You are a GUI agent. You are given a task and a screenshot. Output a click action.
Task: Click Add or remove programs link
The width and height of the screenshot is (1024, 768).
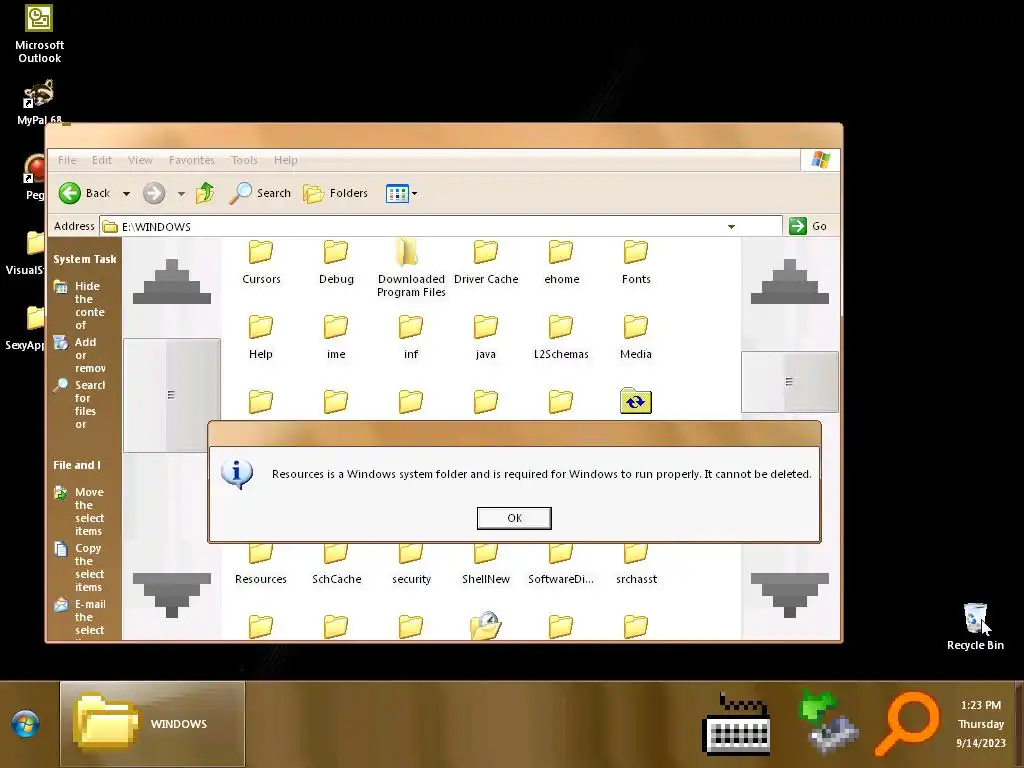pyautogui.click(x=80, y=355)
